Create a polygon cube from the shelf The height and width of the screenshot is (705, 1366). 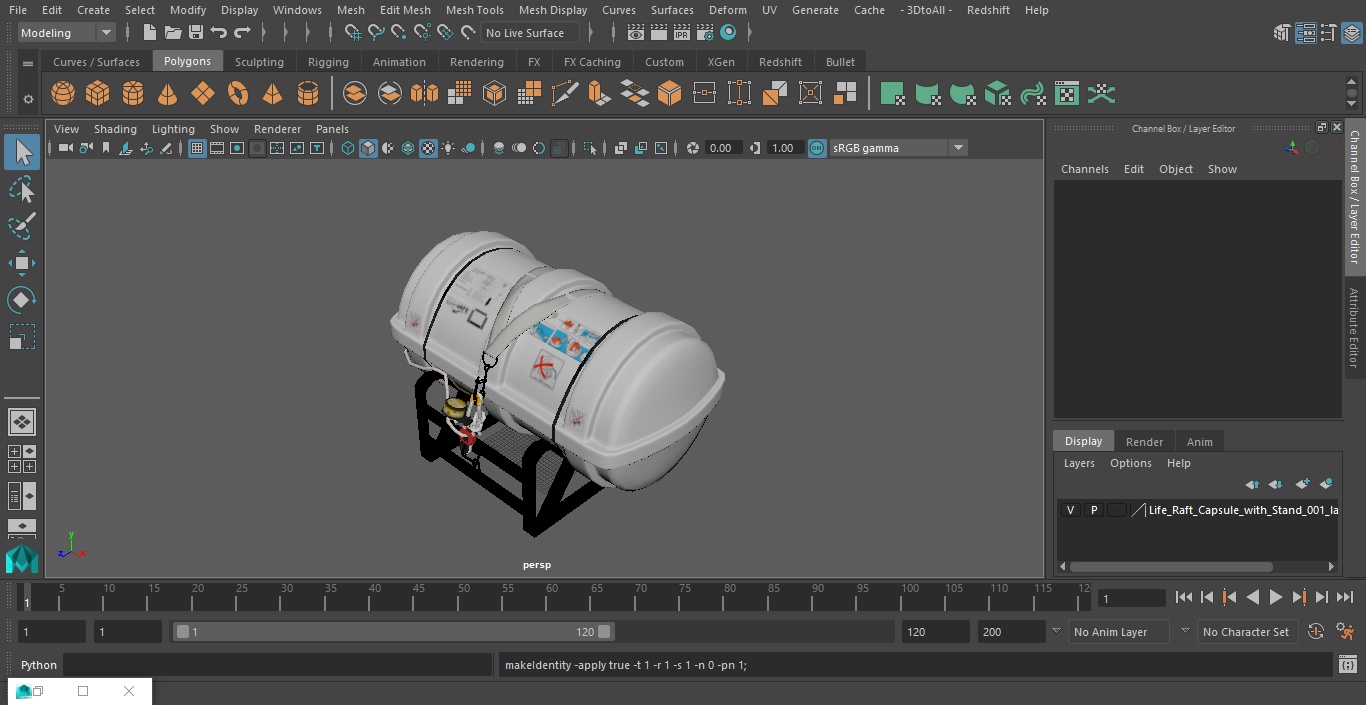pos(98,94)
